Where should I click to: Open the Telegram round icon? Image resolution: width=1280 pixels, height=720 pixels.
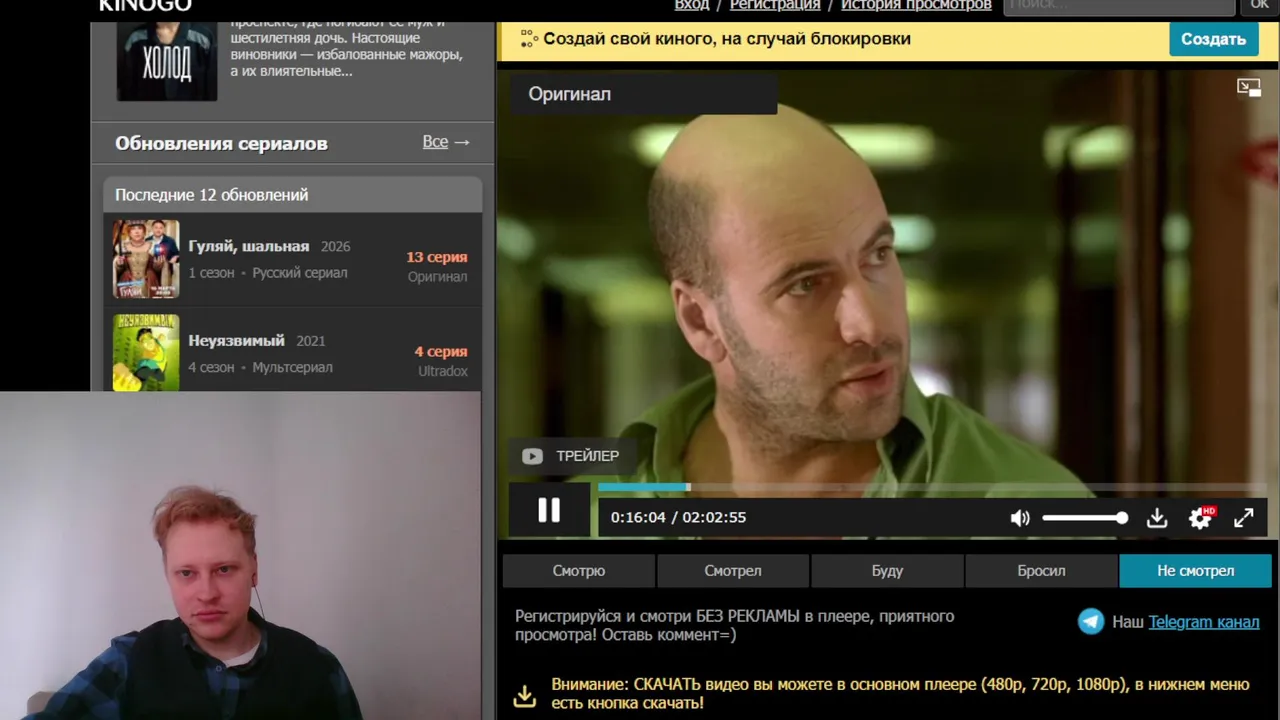point(1091,621)
